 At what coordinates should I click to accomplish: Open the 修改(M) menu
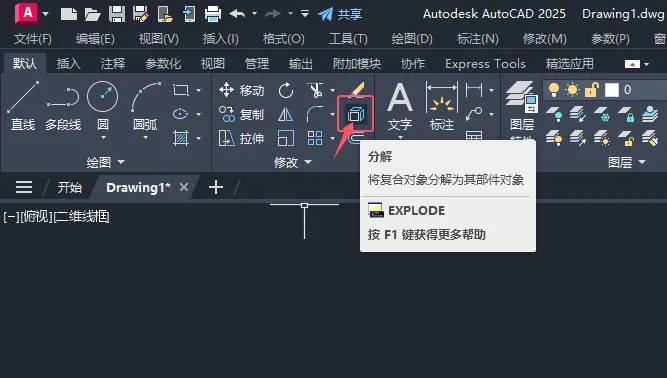point(544,39)
